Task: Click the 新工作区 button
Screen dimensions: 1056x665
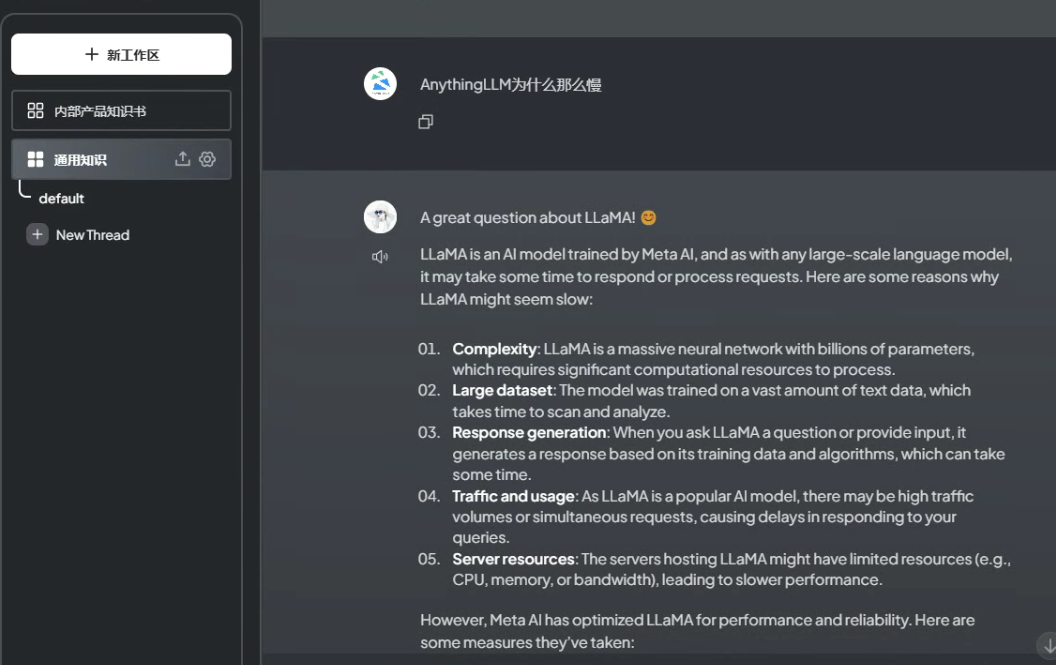Action: tap(121, 54)
